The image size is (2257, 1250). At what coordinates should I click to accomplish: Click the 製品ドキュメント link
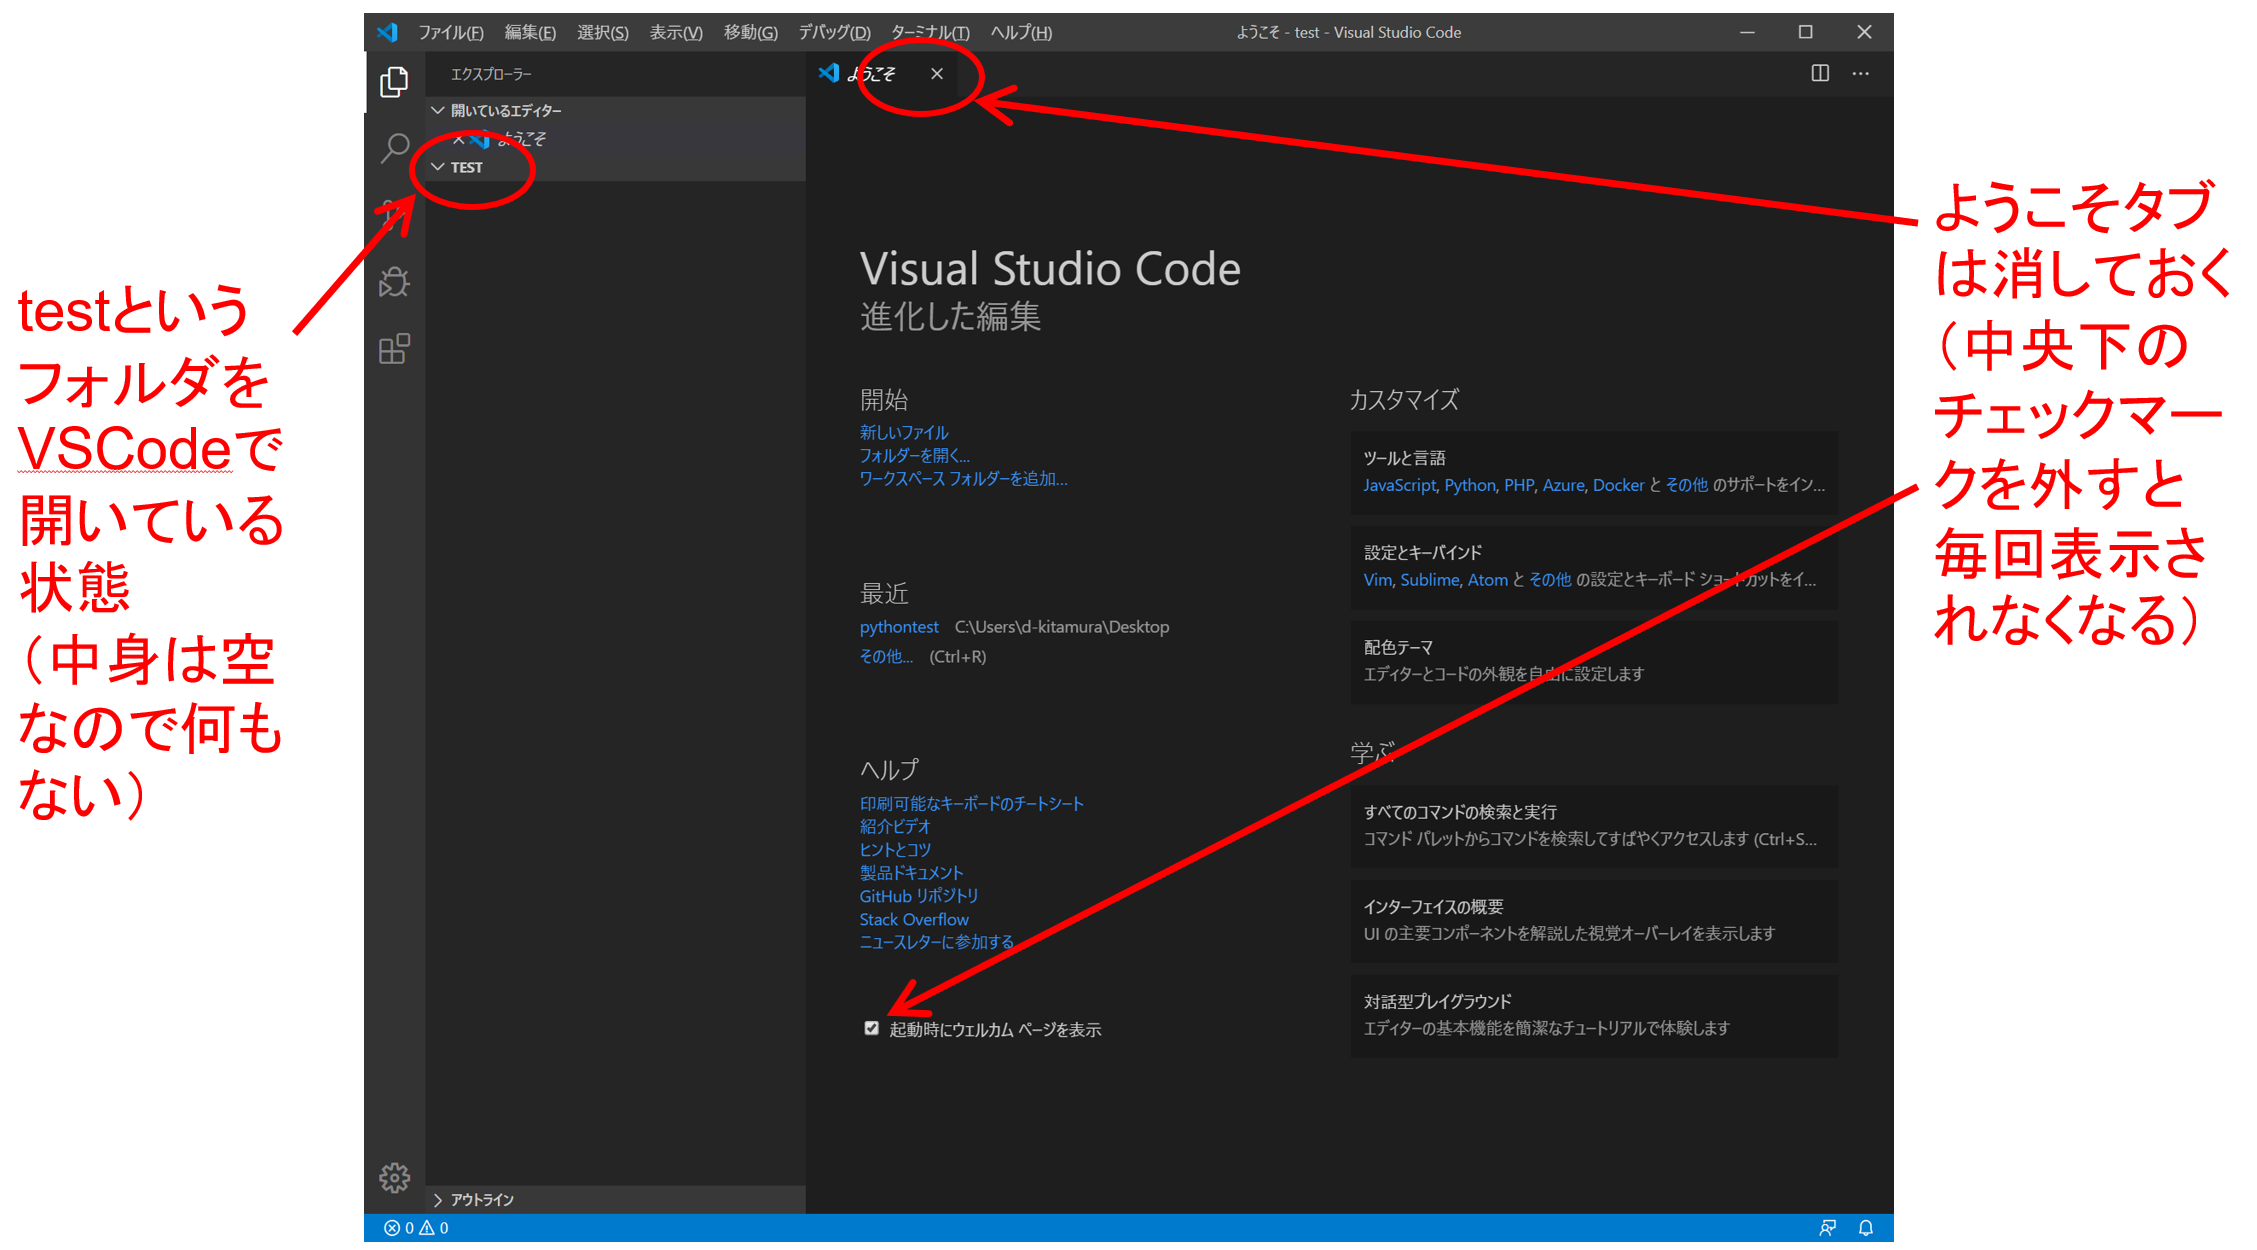tap(911, 872)
